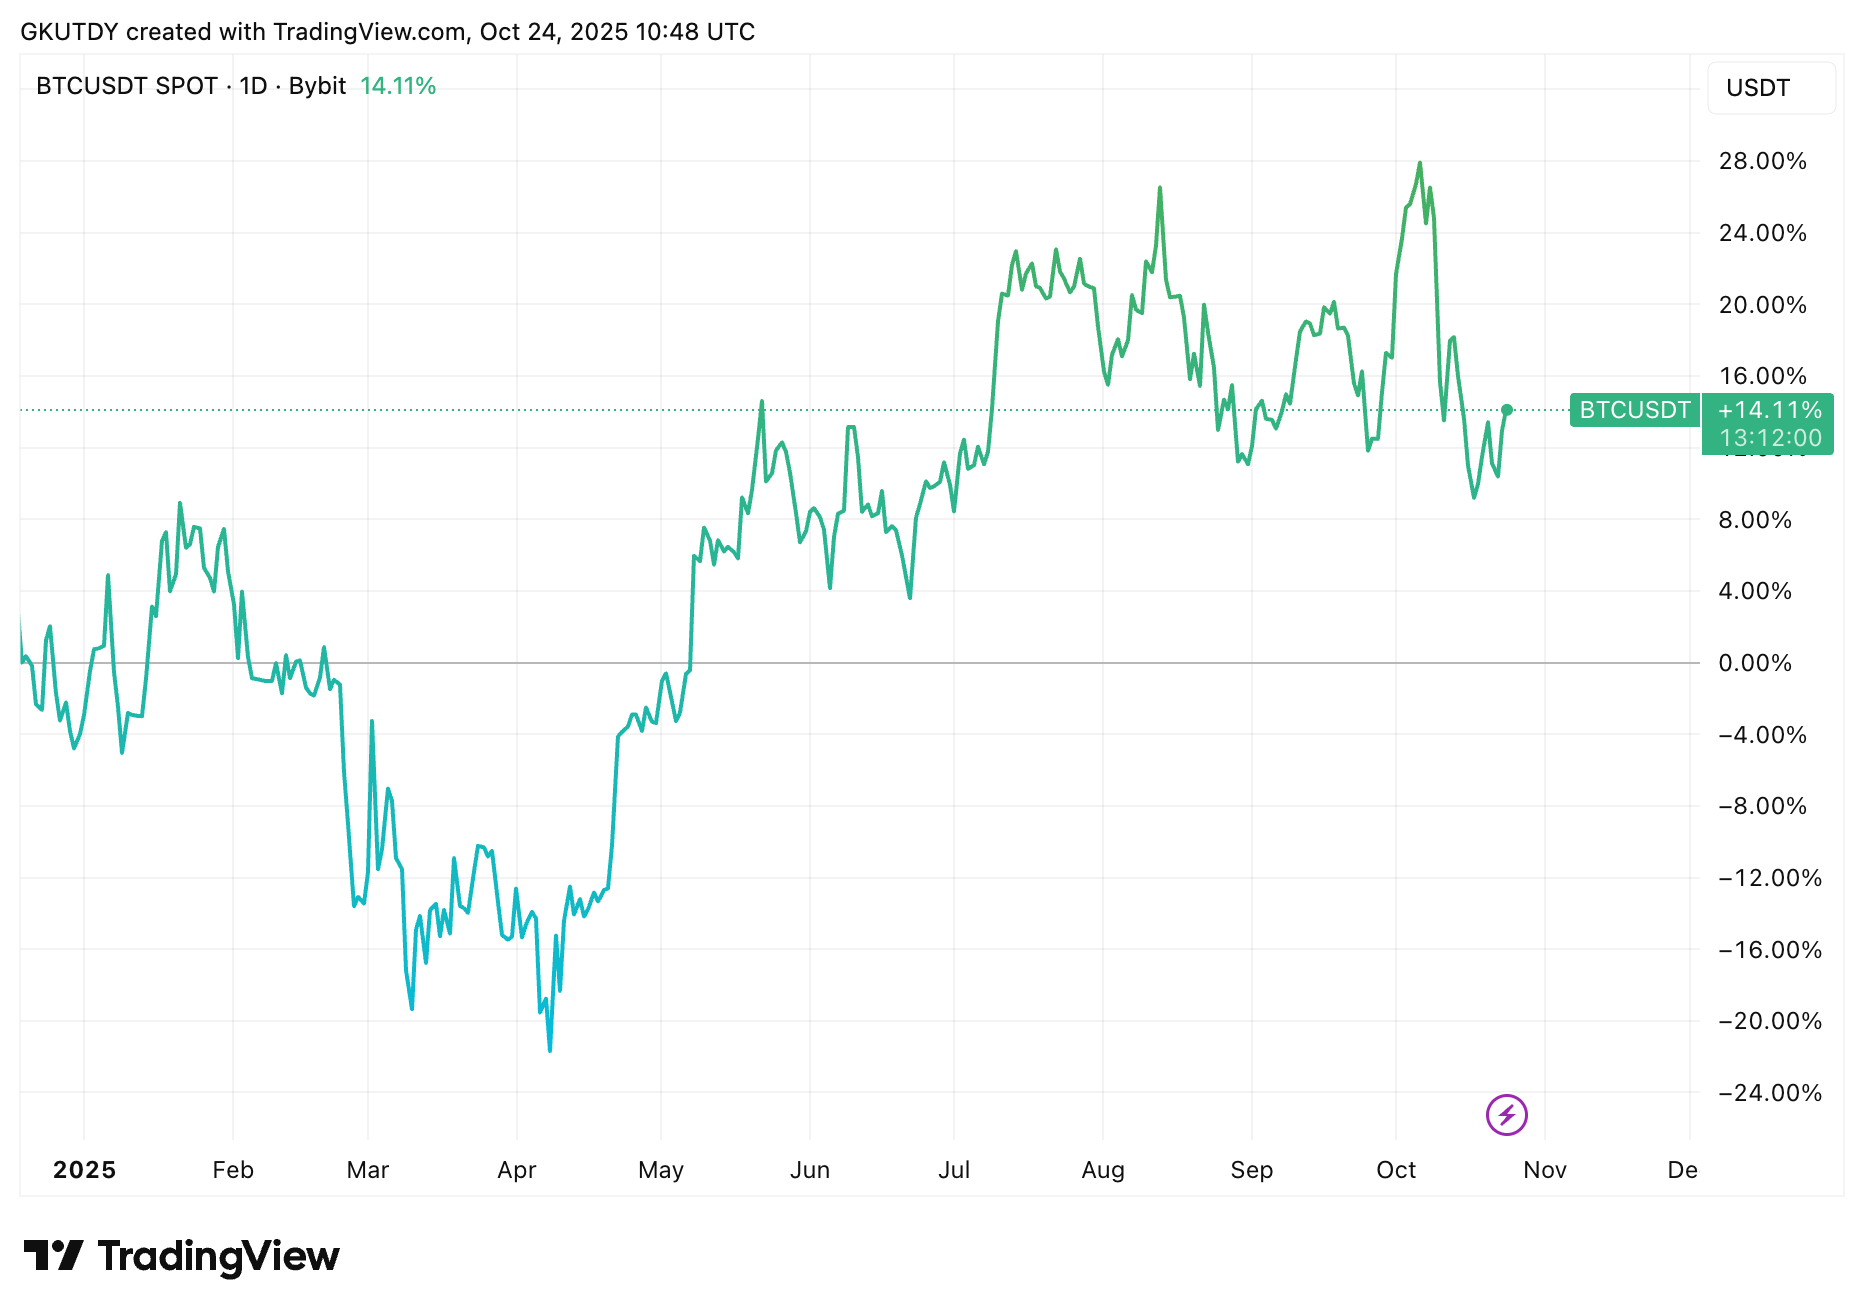Screen dimensions: 1864x1316
Task: Click the 0.00% price scale label
Action: click(1754, 663)
